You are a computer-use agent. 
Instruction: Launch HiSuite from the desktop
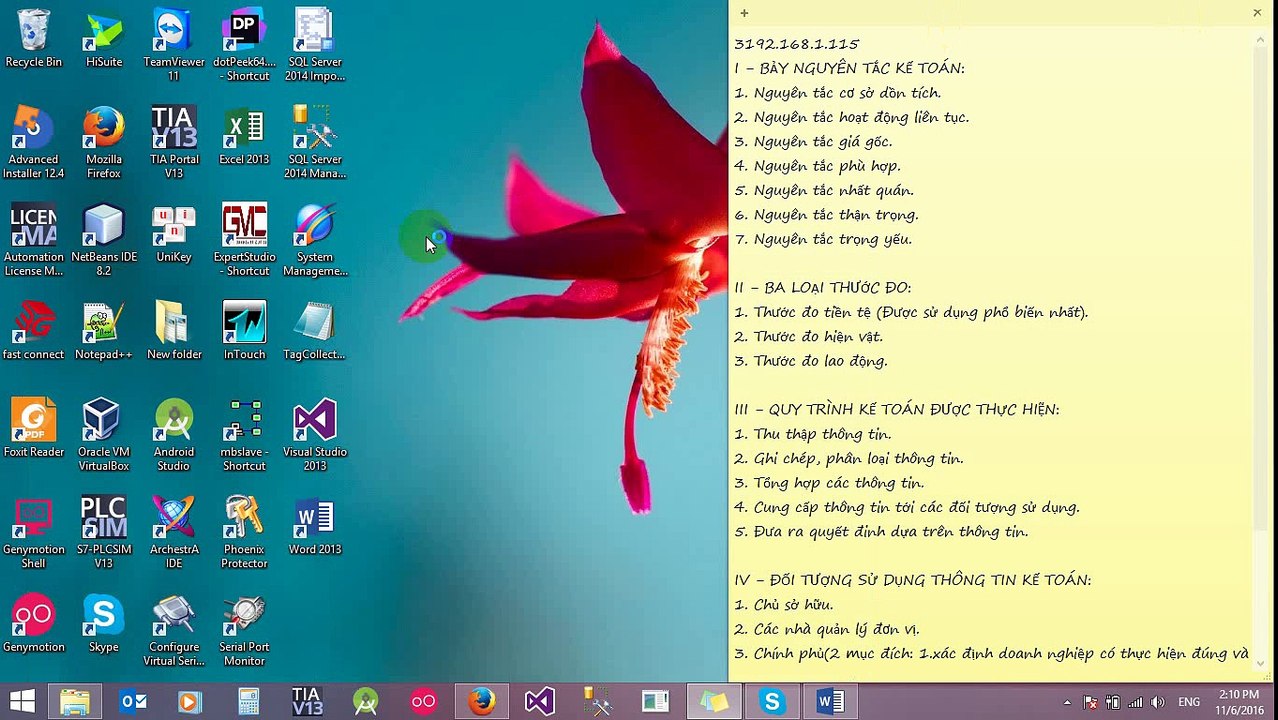tap(104, 39)
